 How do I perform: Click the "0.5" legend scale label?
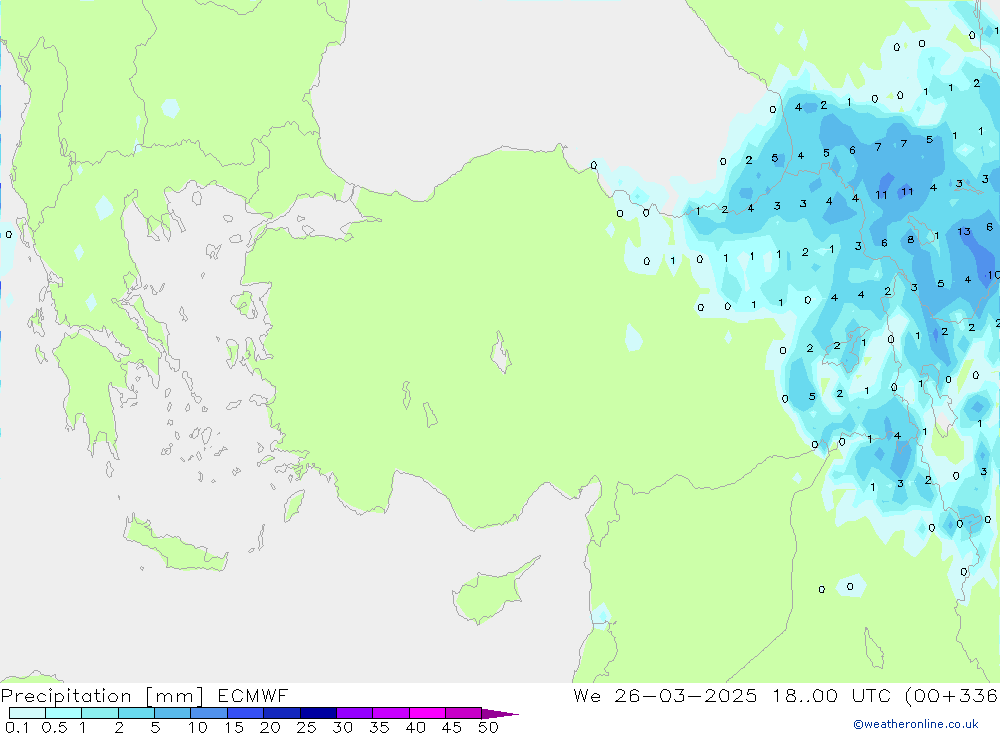coord(54,727)
